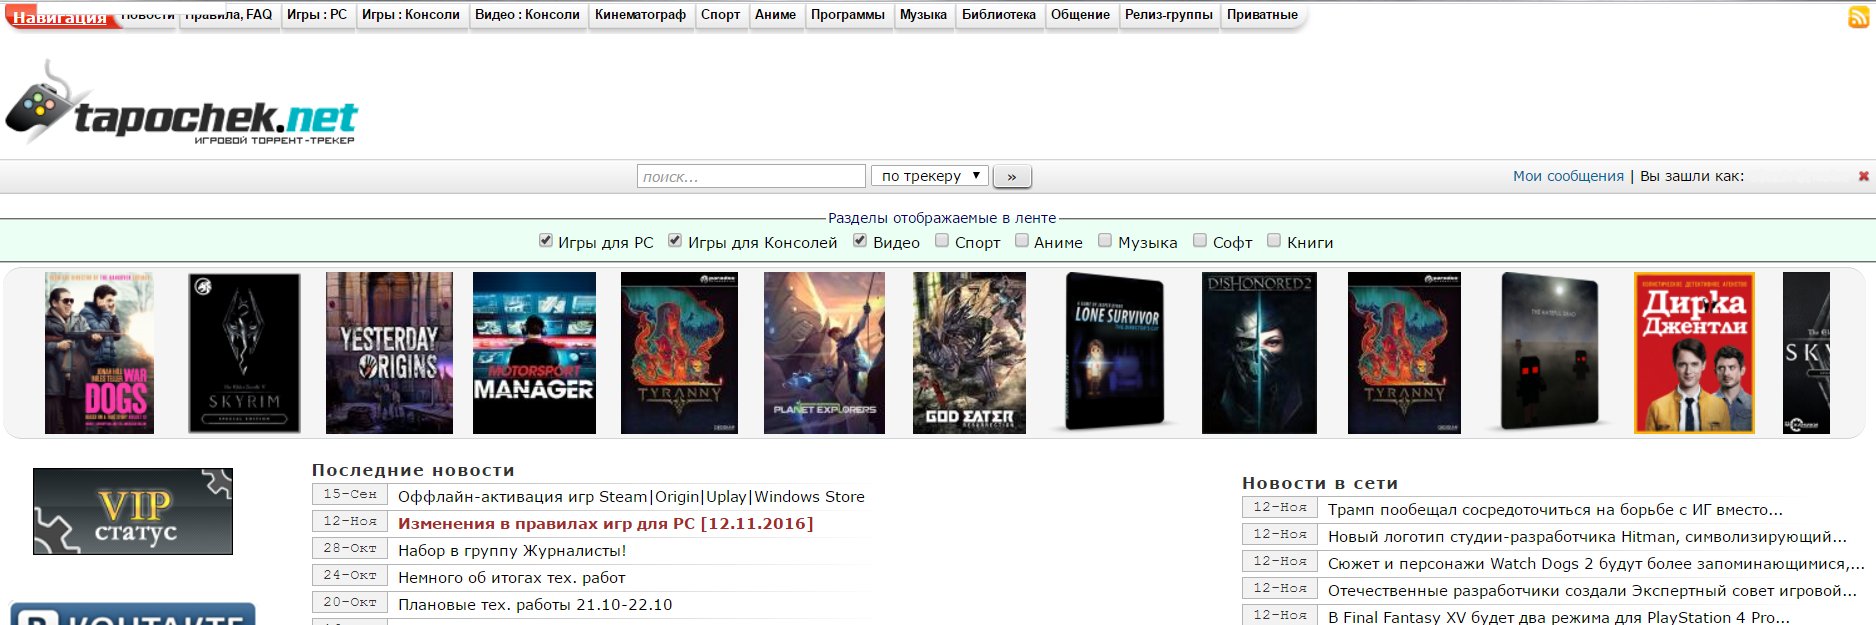Viewport: 1876px width, 625px height.
Task: Enable the Музыка feed checkbox
Action: [1105, 240]
